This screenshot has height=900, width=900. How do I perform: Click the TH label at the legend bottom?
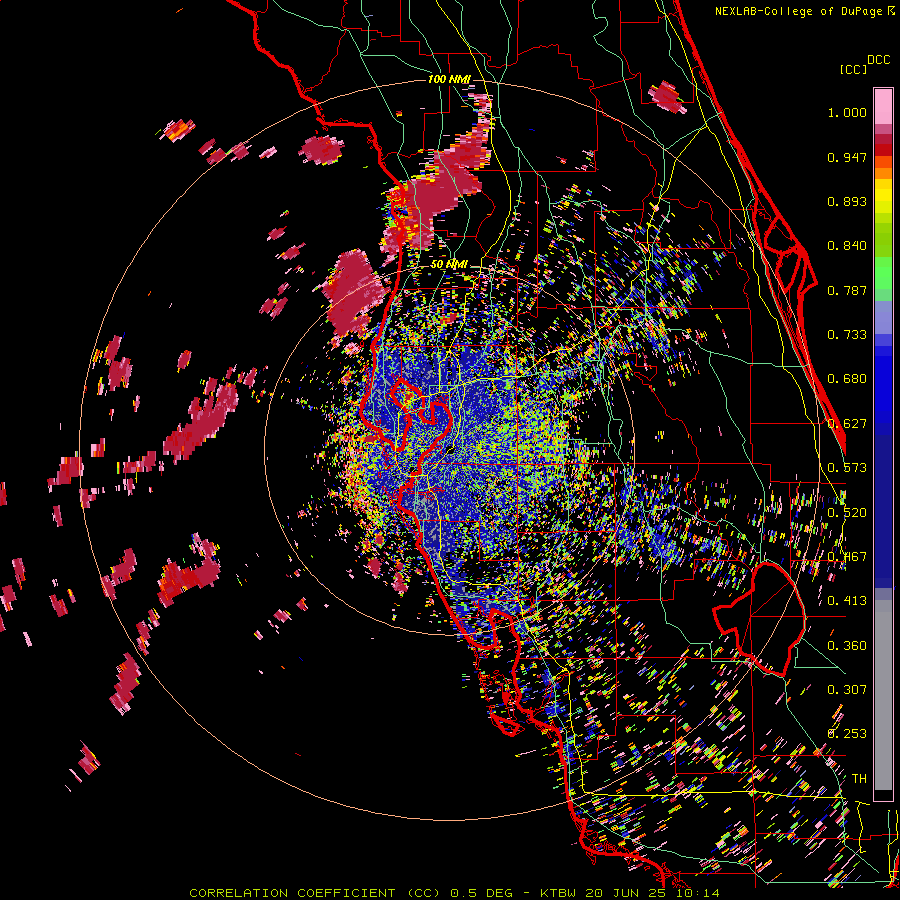click(x=859, y=779)
